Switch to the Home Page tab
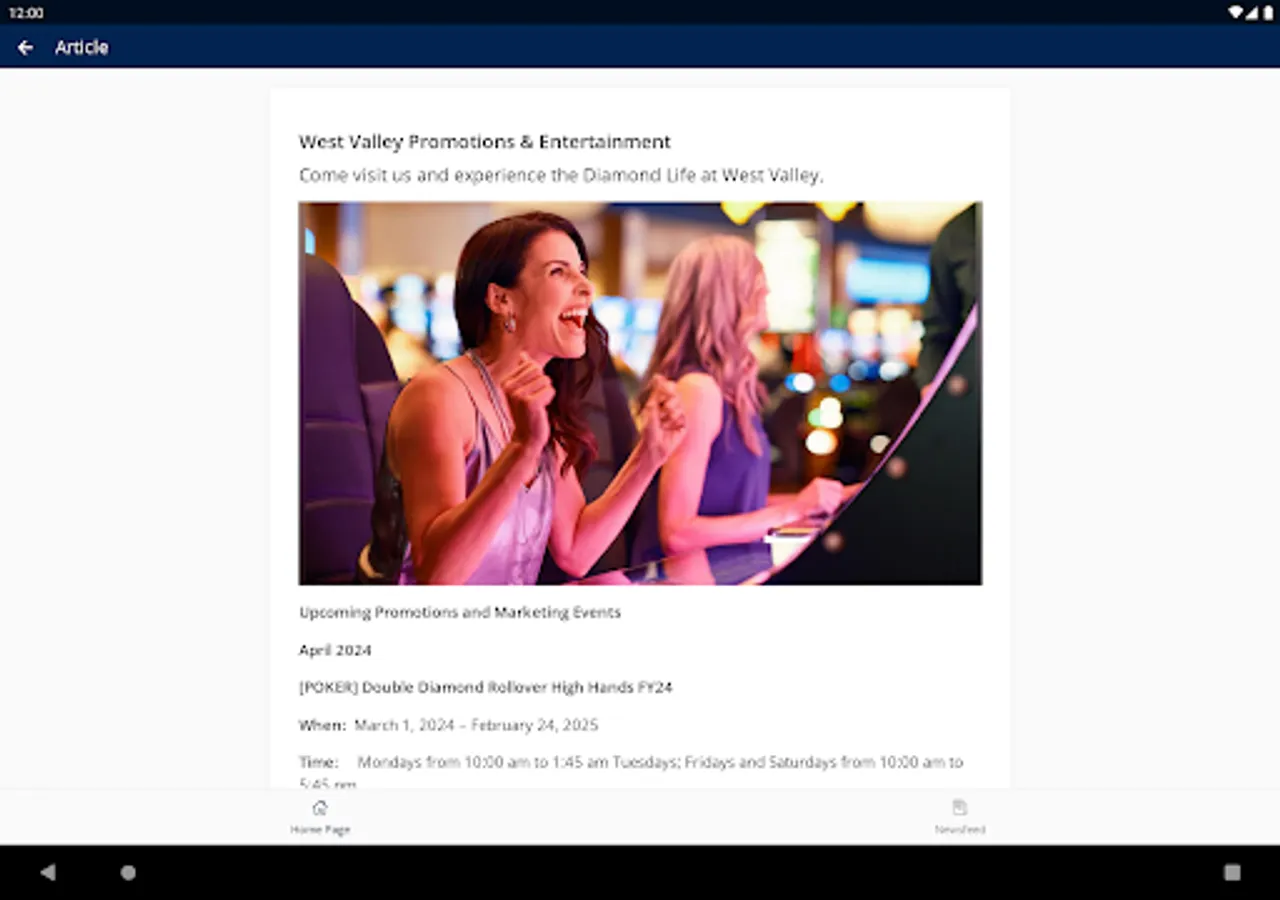Screen dimensions: 1280x900 tap(320, 817)
